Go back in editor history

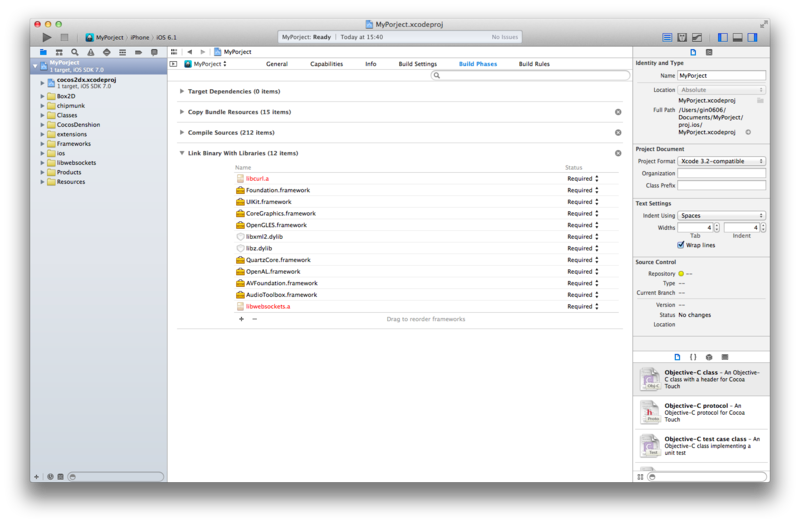coord(190,52)
